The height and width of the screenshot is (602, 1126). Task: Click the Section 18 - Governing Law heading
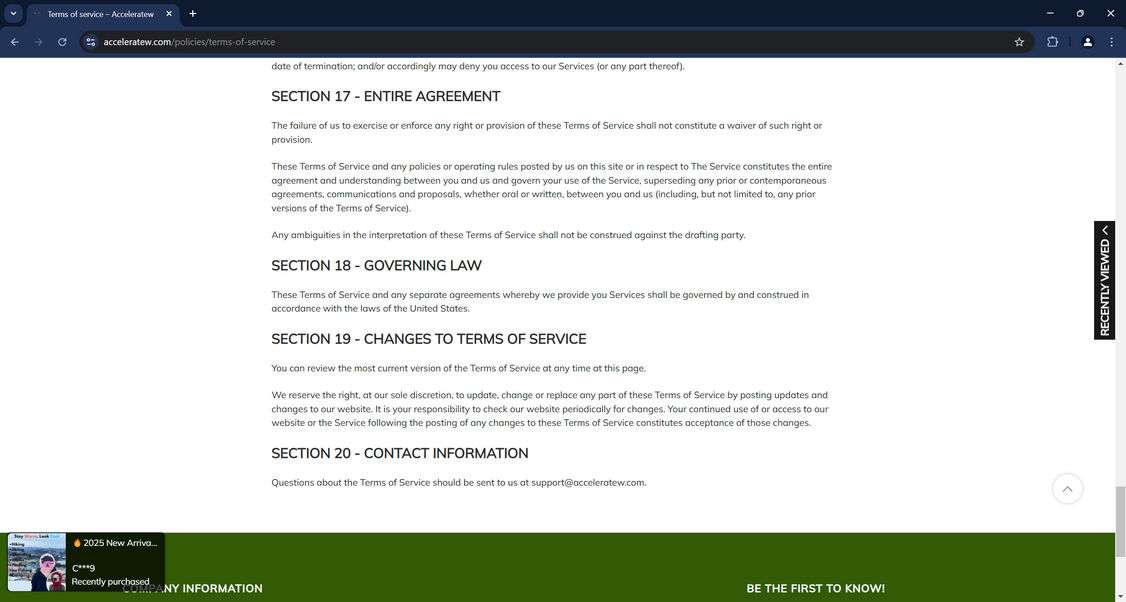(376, 266)
